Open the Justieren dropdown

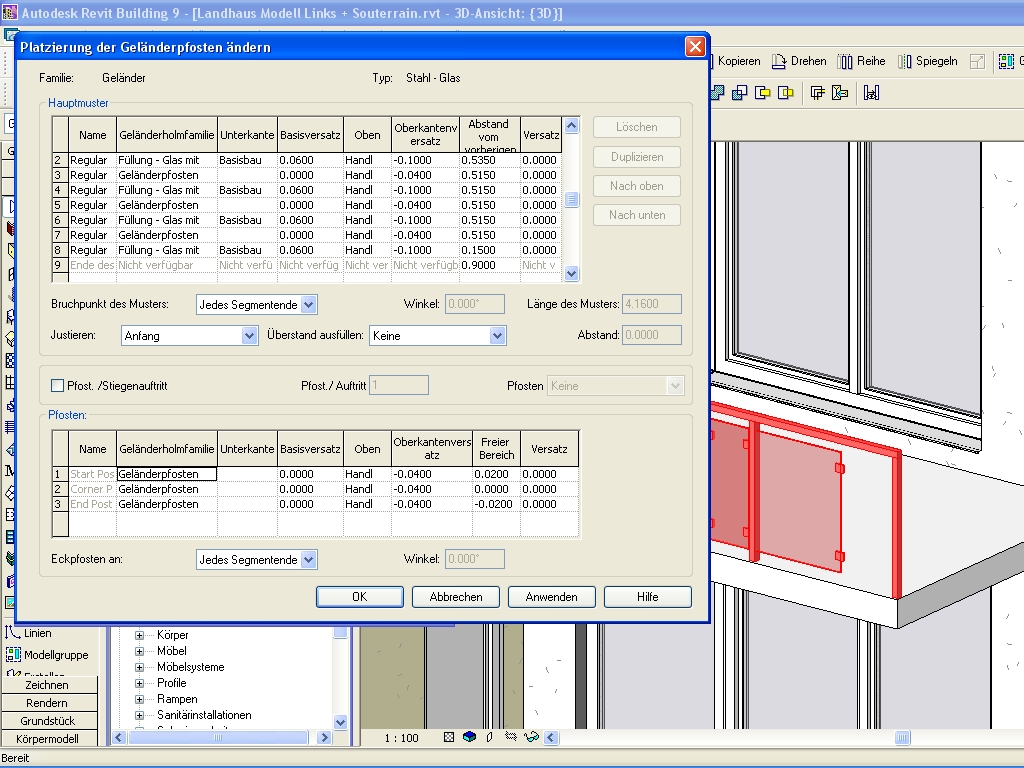[189, 336]
